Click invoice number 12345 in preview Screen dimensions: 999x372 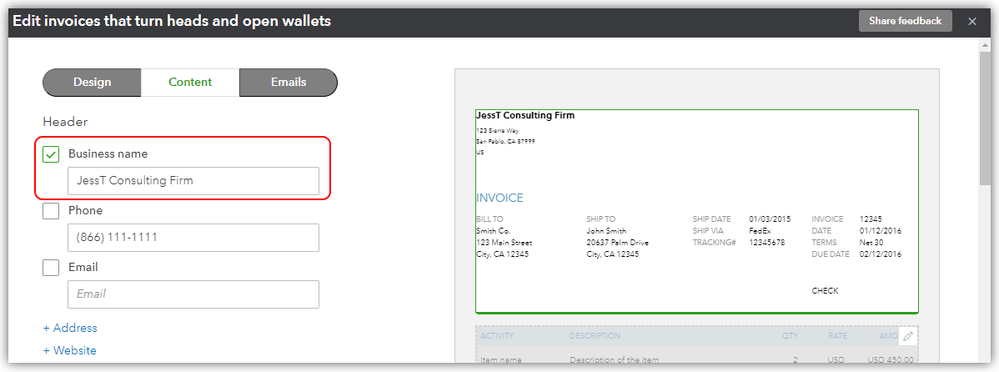pyautogui.click(x=870, y=219)
